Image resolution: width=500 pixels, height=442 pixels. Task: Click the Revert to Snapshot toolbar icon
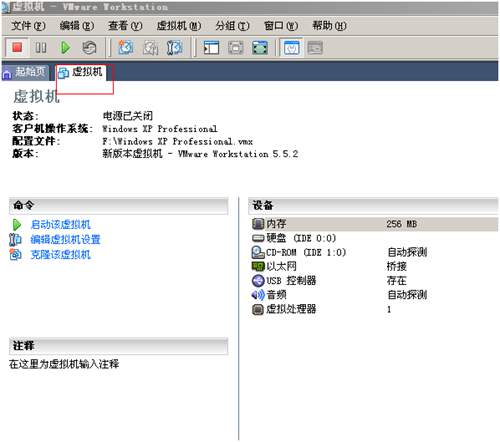click(150, 48)
